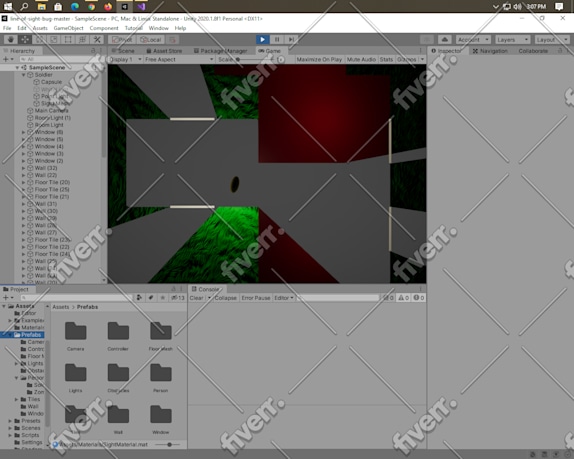Click the Favorites star icon in Project

(163, 298)
